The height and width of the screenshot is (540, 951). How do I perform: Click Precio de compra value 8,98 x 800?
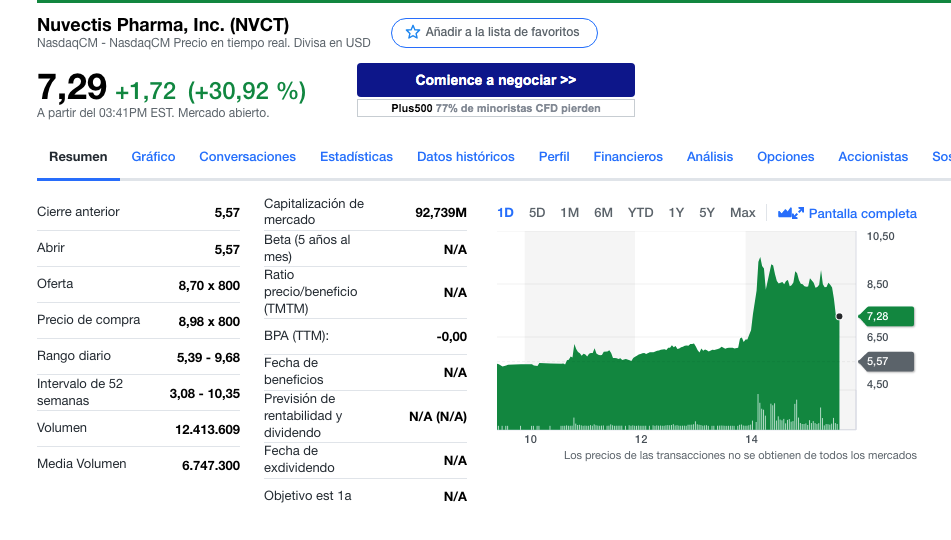(209, 322)
